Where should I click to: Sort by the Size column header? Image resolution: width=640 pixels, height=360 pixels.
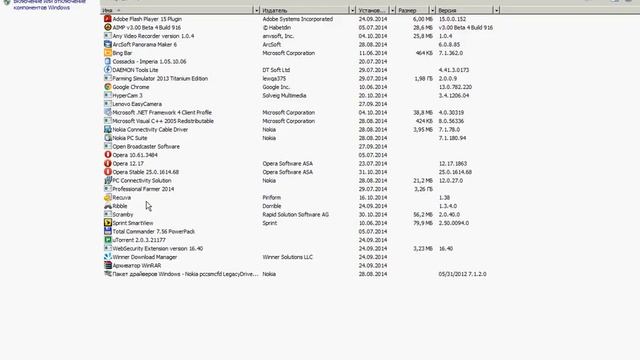point(413,10)
